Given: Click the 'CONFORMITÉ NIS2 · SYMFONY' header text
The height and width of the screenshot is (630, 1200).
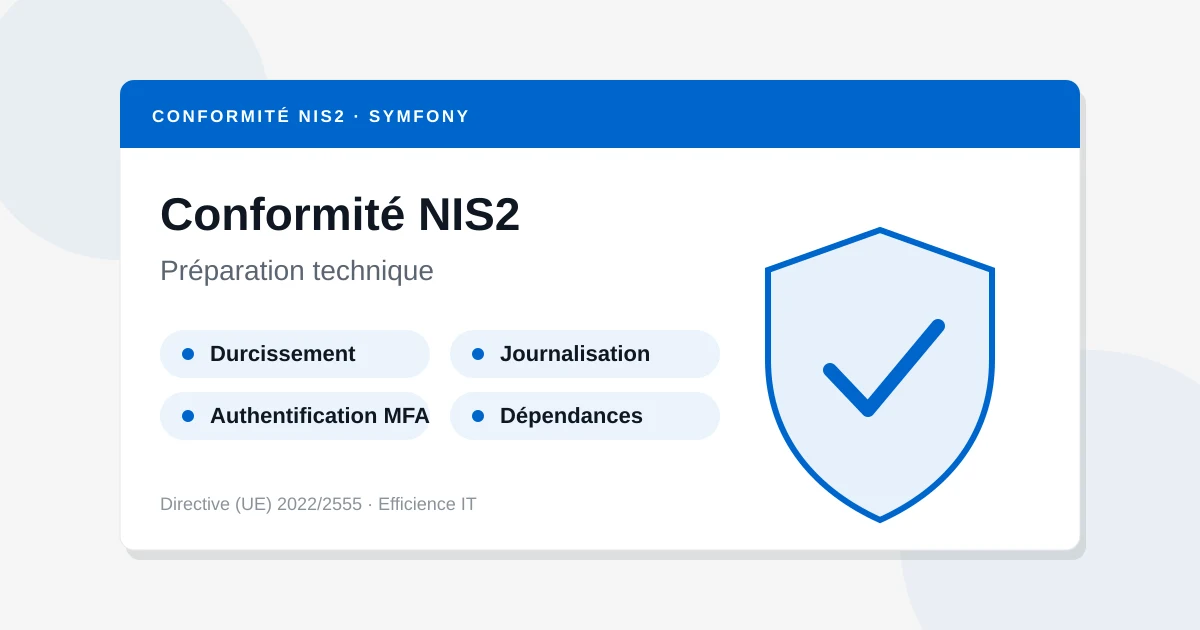Looking at the screenshot, I should tap(311, 116).
